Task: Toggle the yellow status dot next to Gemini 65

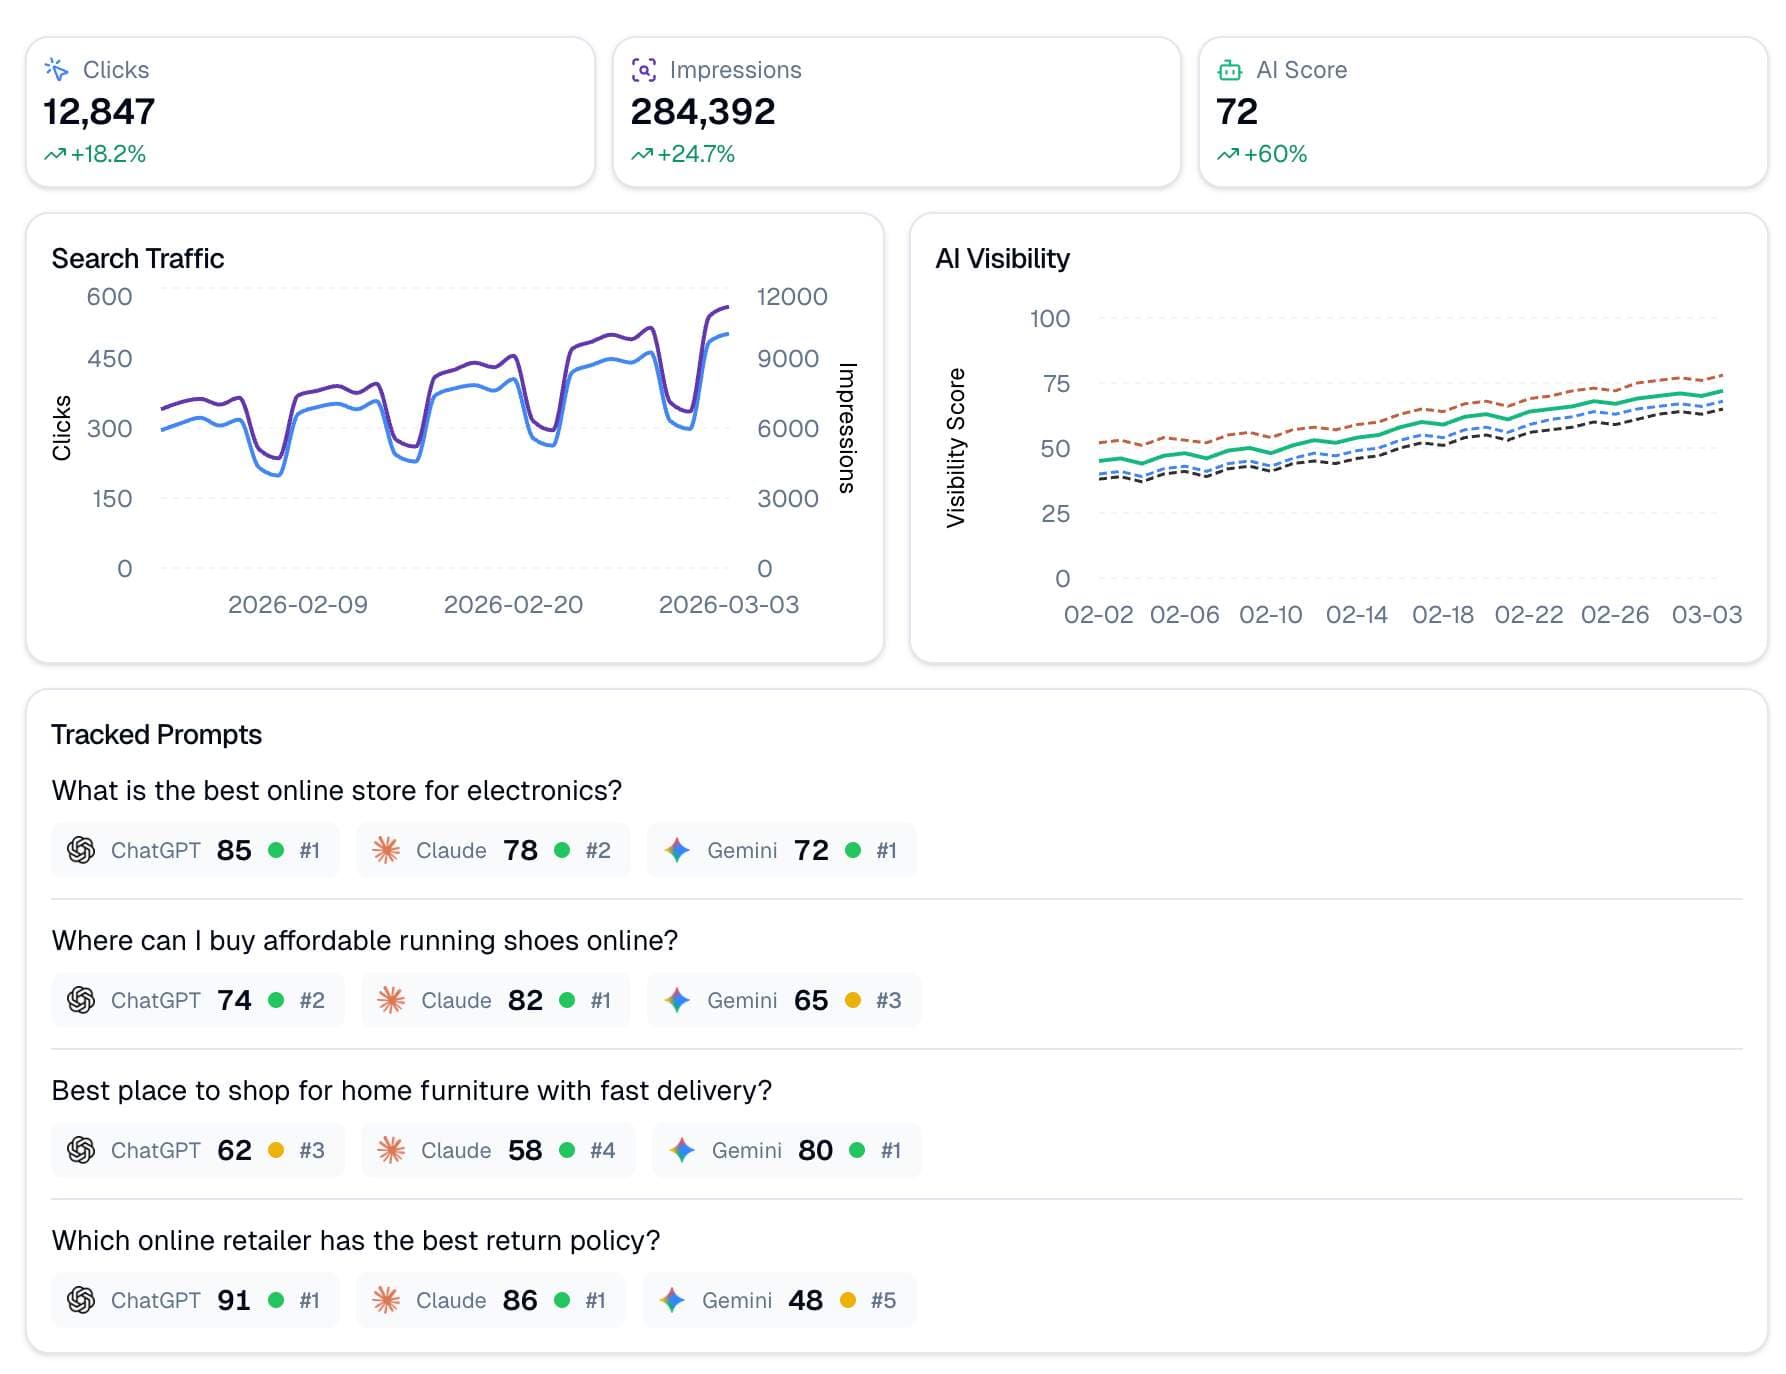Action: (851, 1000)
